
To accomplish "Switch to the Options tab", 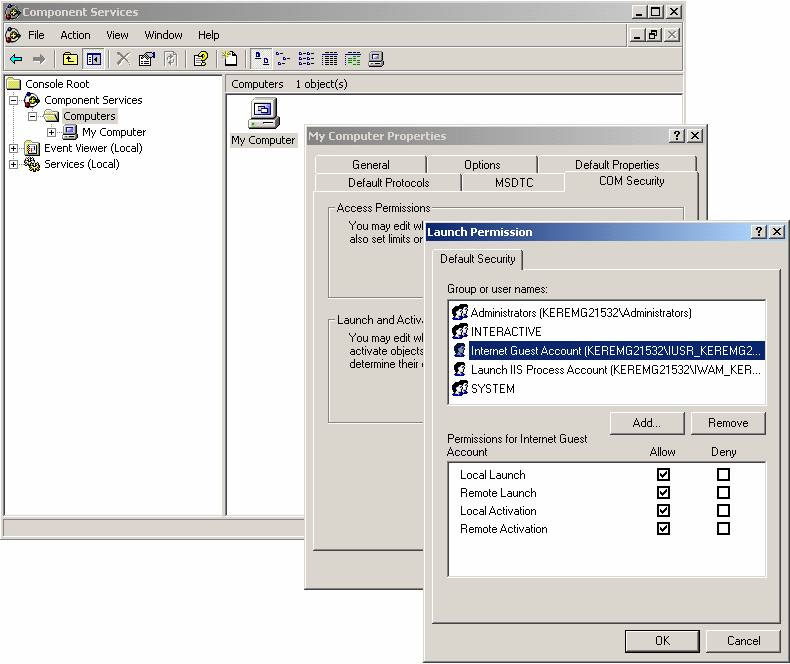I will tap(482, 165).
